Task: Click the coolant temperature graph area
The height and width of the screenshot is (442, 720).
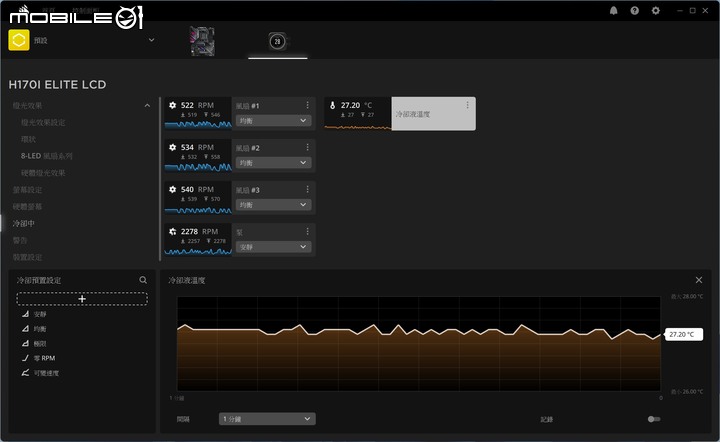Action: (x=419, y=344)
